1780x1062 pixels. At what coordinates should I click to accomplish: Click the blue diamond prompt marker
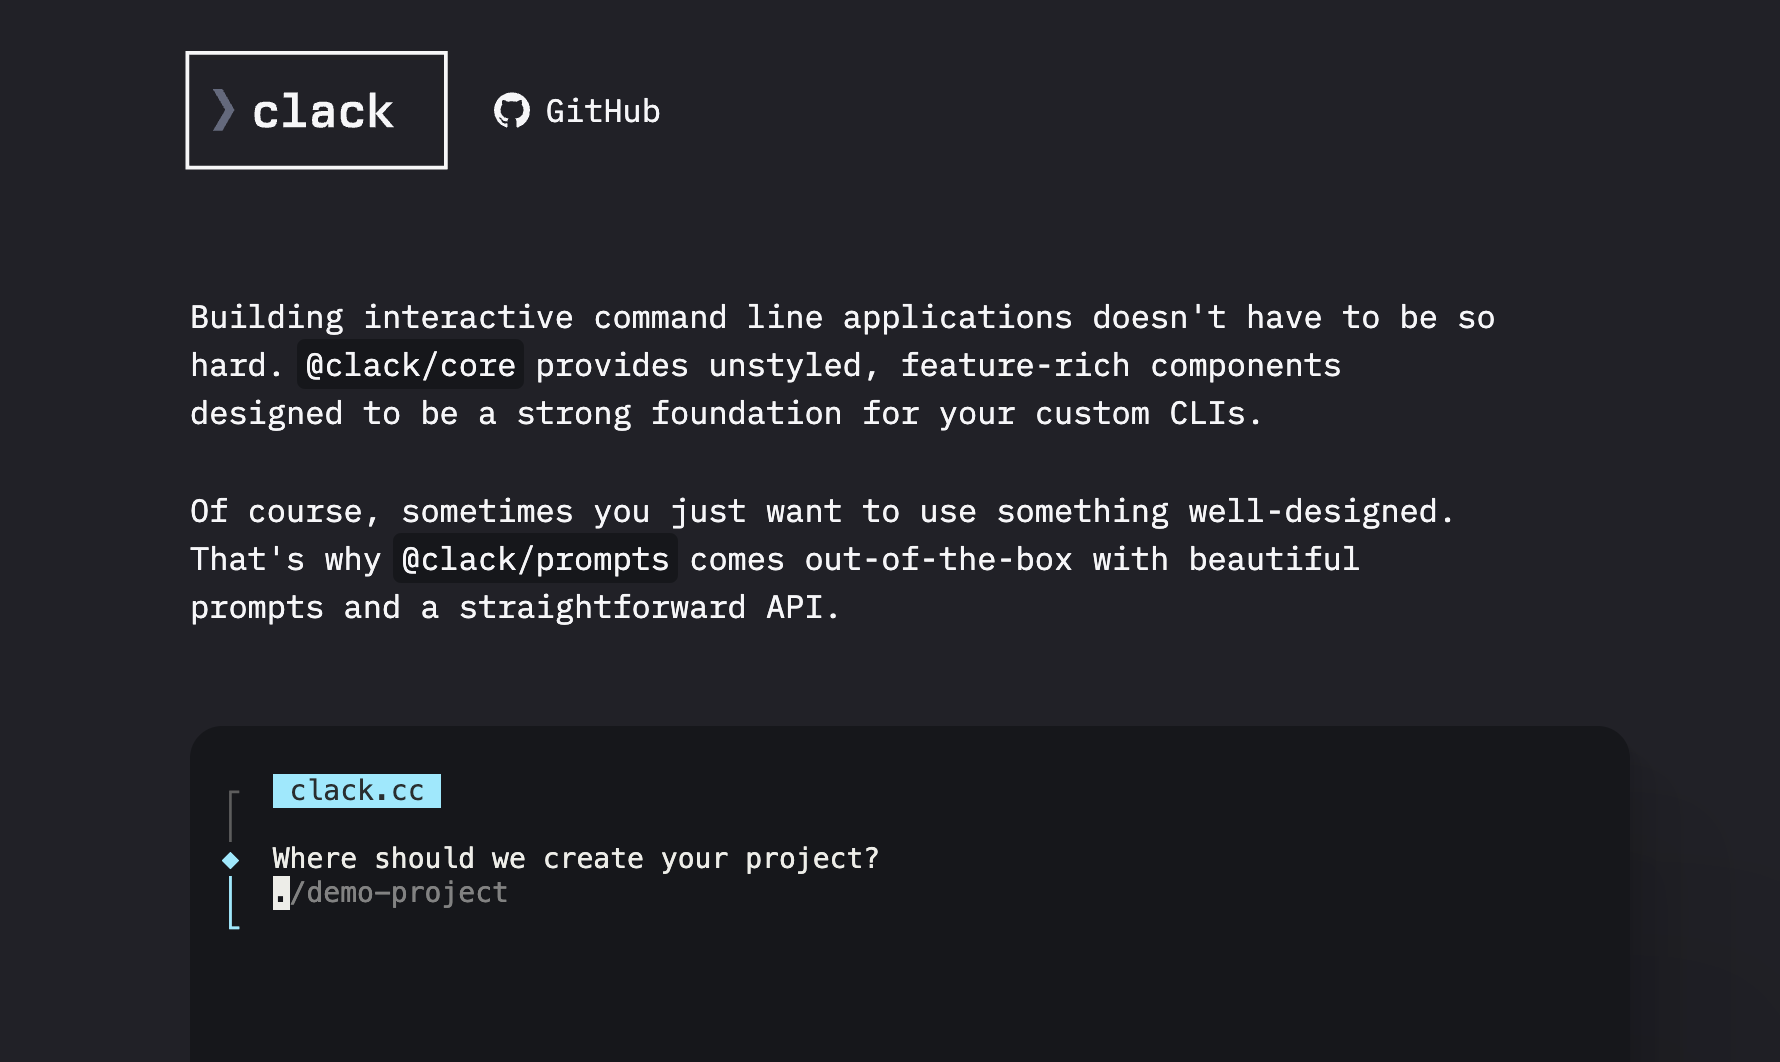[x=231, y=860]
